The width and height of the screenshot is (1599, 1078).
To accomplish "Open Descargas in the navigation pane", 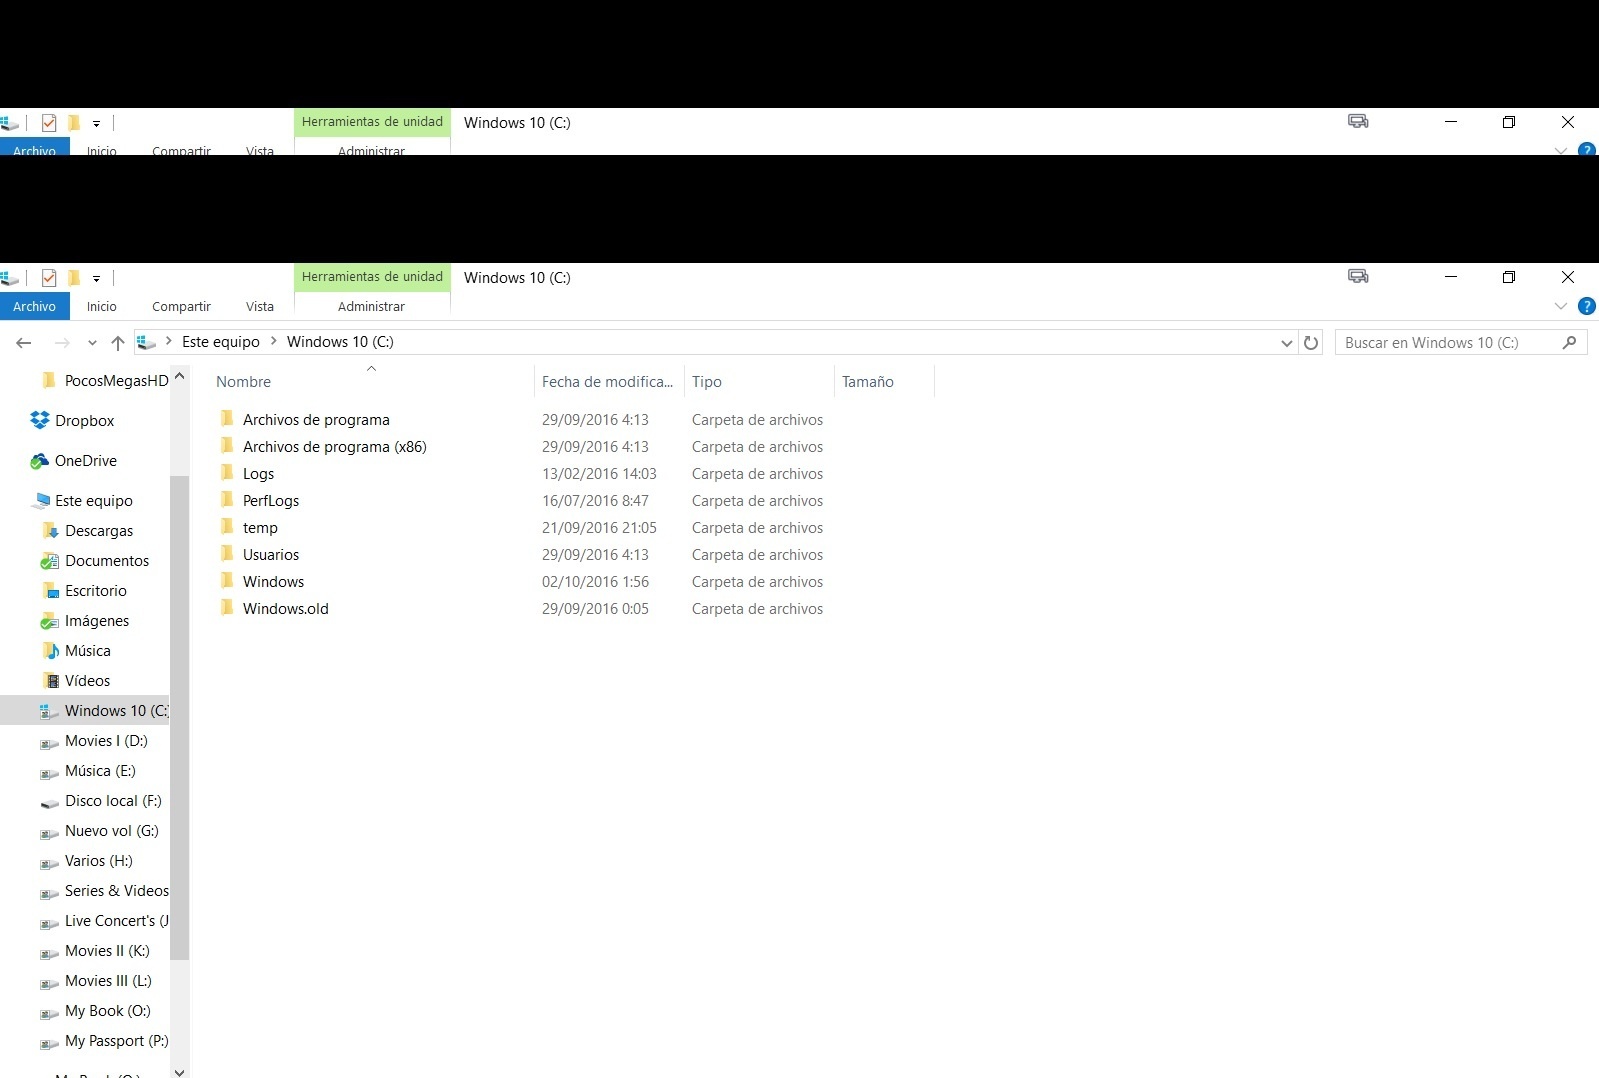I will [87, 531].
